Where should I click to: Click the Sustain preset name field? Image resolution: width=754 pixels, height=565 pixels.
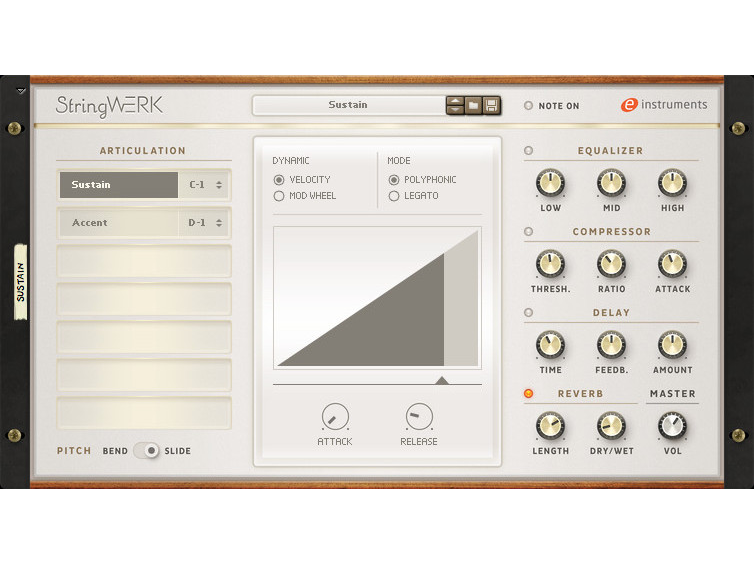click(349, 105)
